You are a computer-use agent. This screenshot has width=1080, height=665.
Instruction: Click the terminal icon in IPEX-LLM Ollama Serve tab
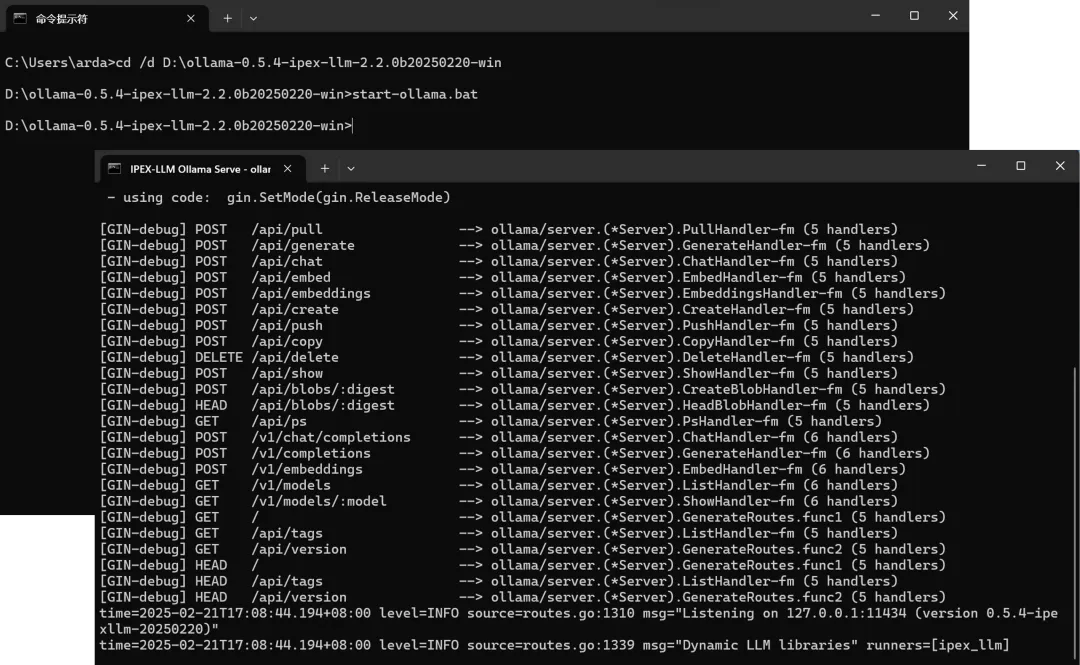[x=115, y=168]
